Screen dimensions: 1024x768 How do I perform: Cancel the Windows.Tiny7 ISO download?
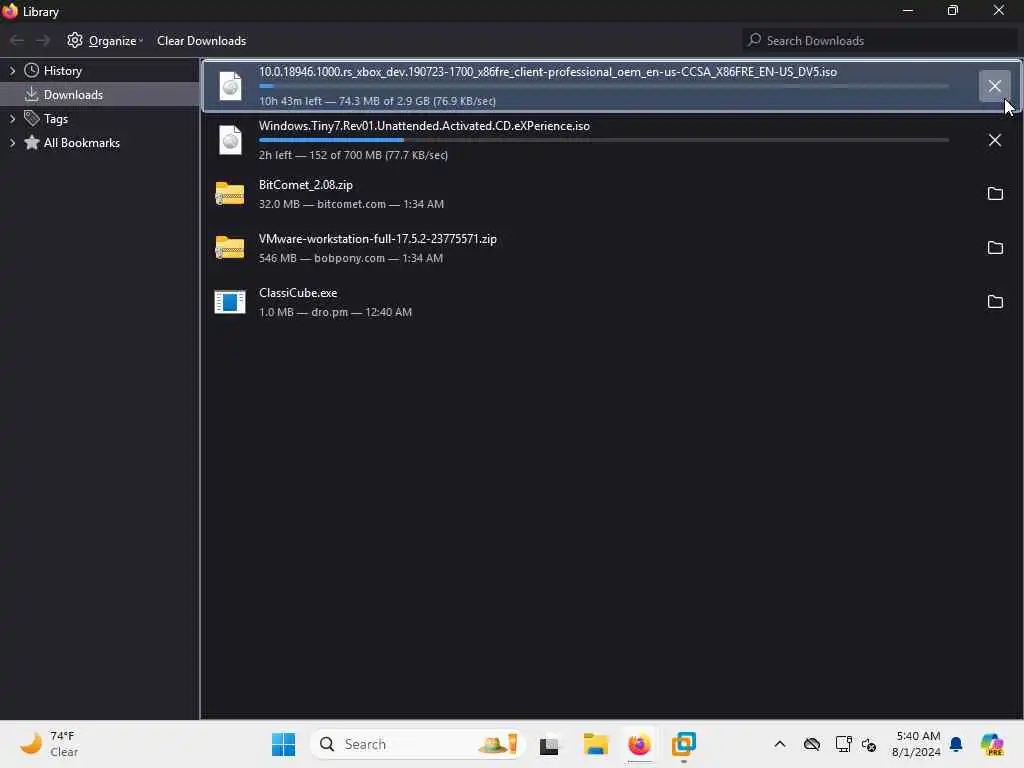pyautogui.click(x=994, y=140)
